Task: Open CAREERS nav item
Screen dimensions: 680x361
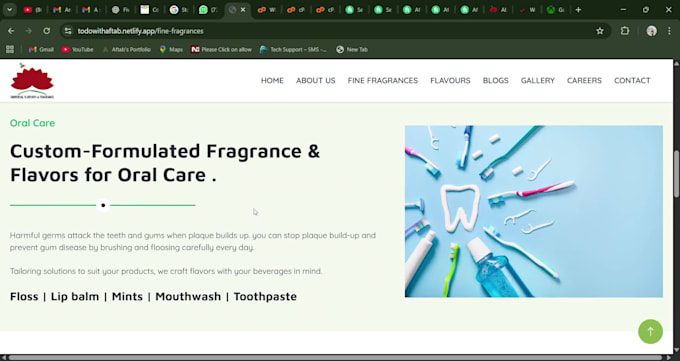Action: coord(584,80)
